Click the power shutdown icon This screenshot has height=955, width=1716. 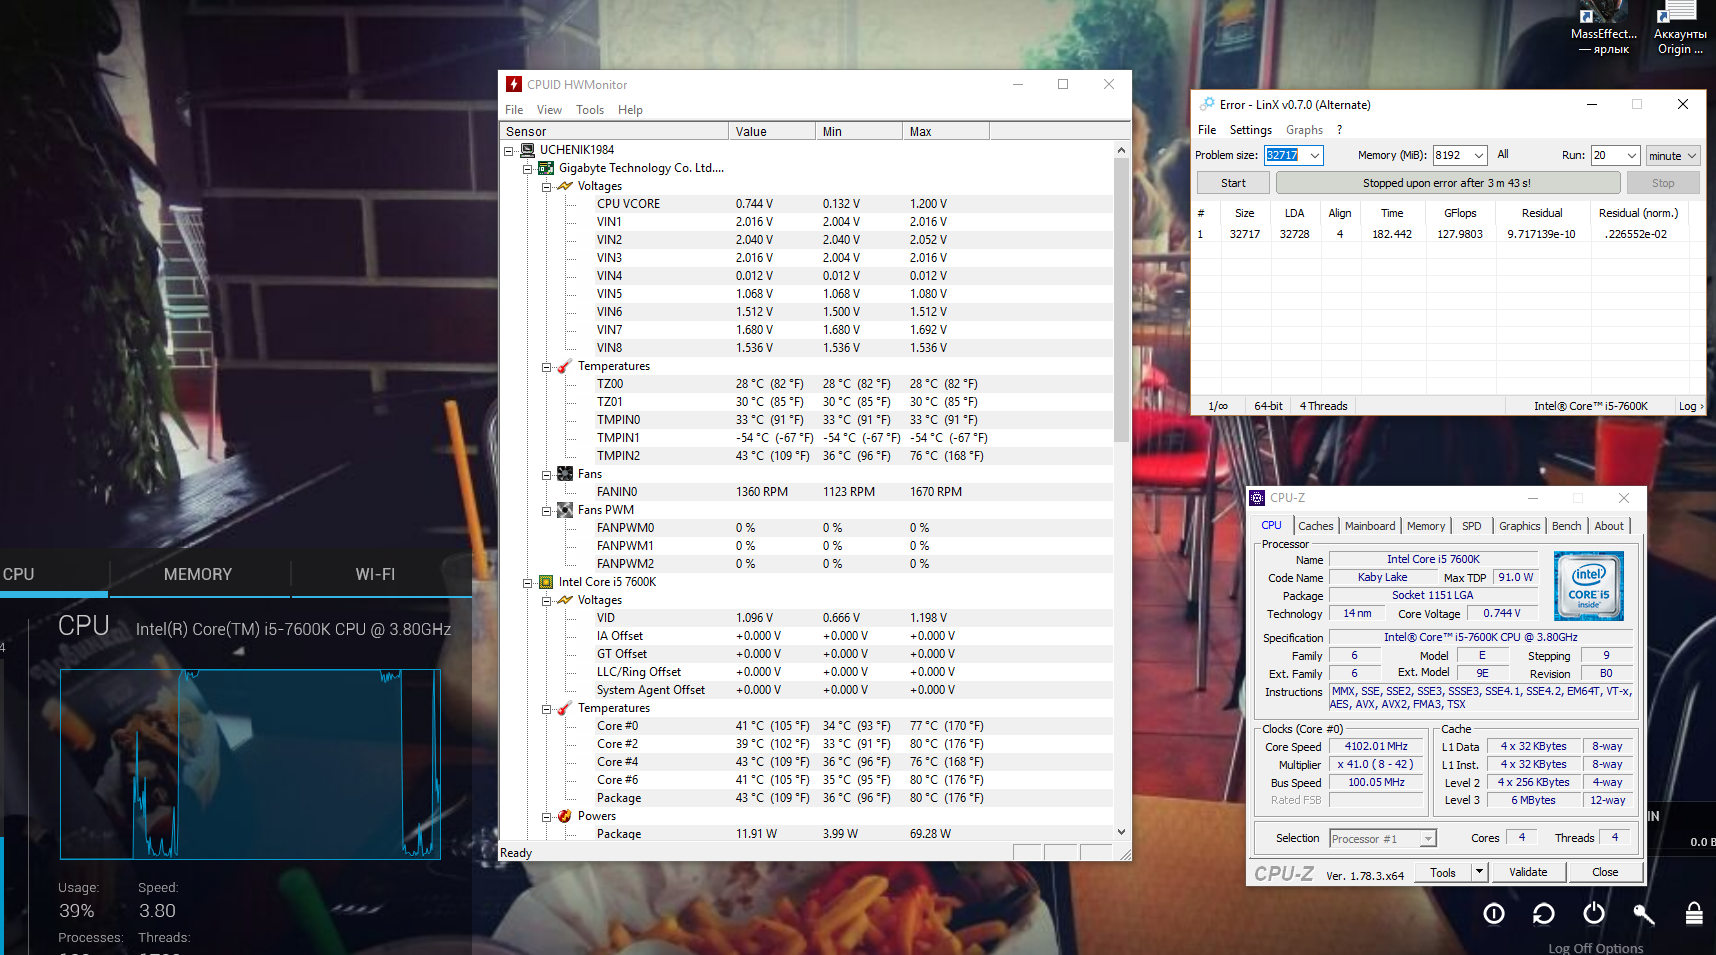pyautogui.click(x=1594, y=913)
